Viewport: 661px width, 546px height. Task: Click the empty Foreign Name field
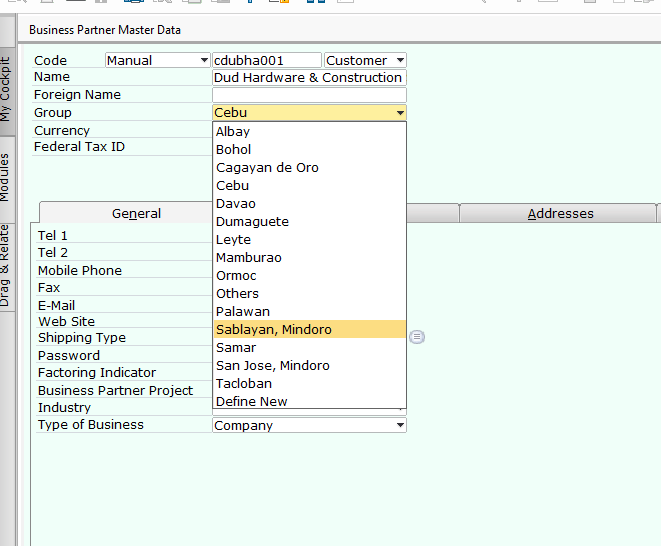(308, 95)
